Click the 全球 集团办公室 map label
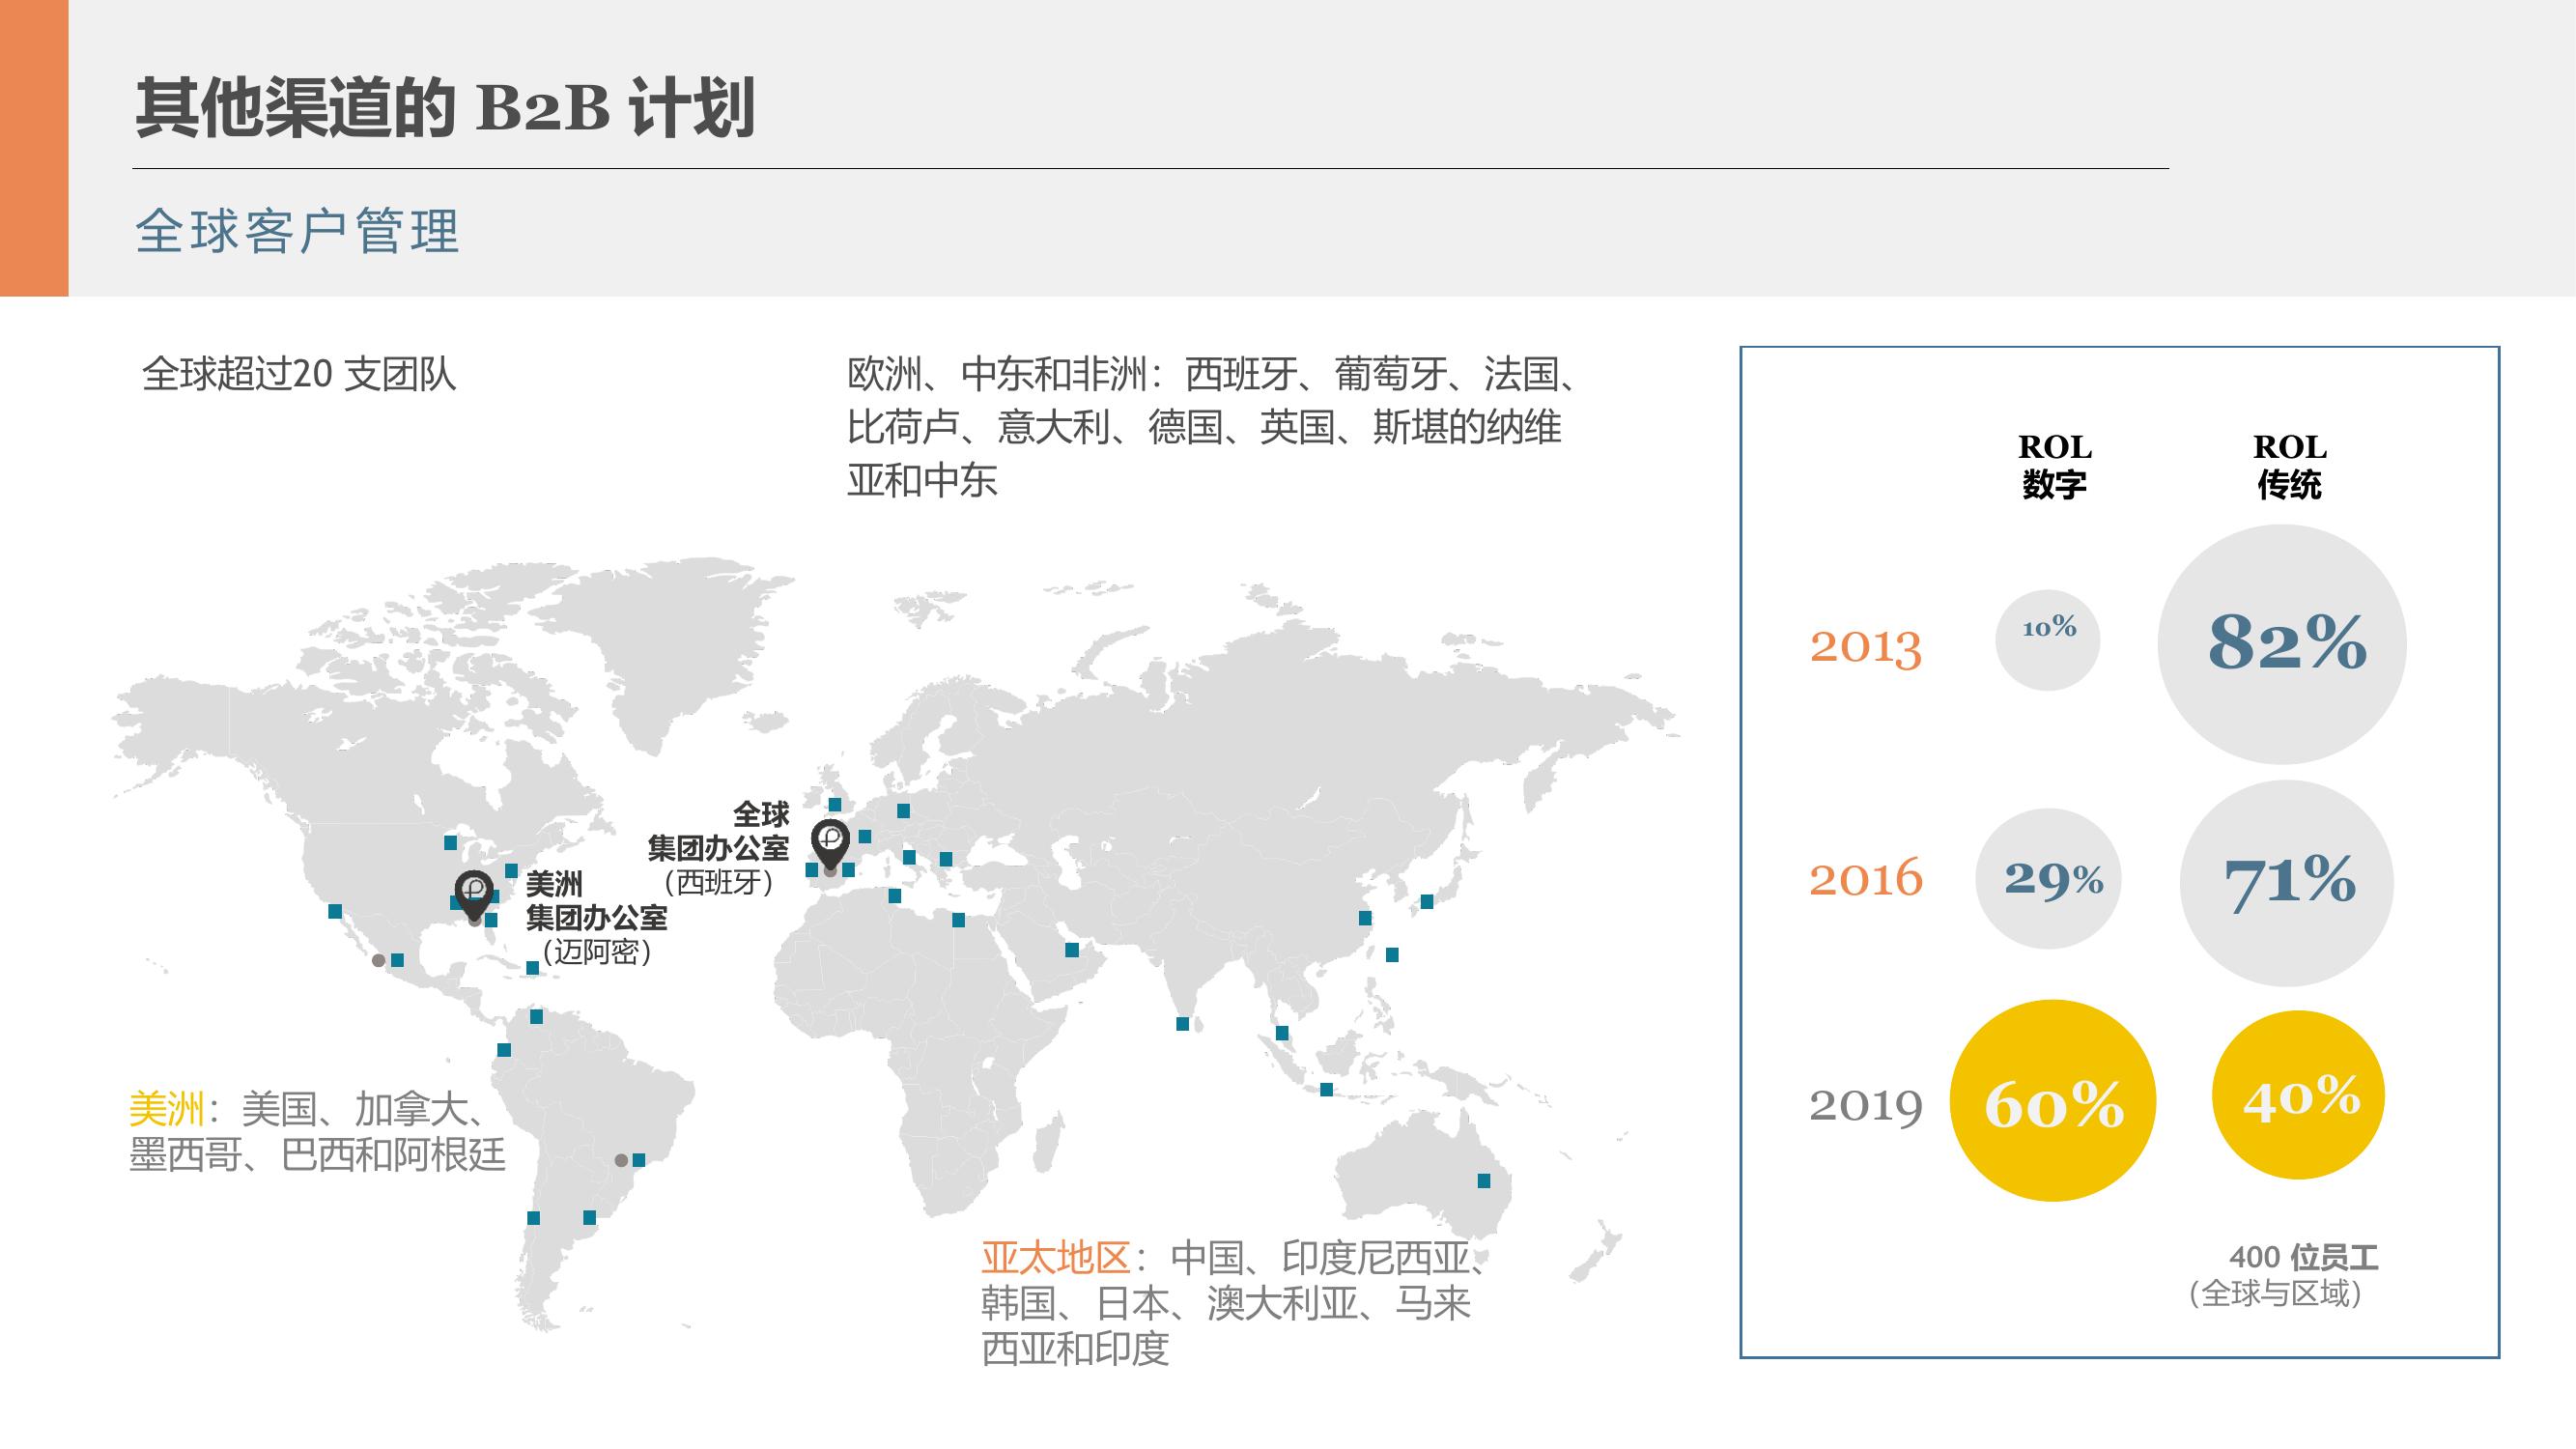The image size is (2576, 1449). [x=718, y=831]
